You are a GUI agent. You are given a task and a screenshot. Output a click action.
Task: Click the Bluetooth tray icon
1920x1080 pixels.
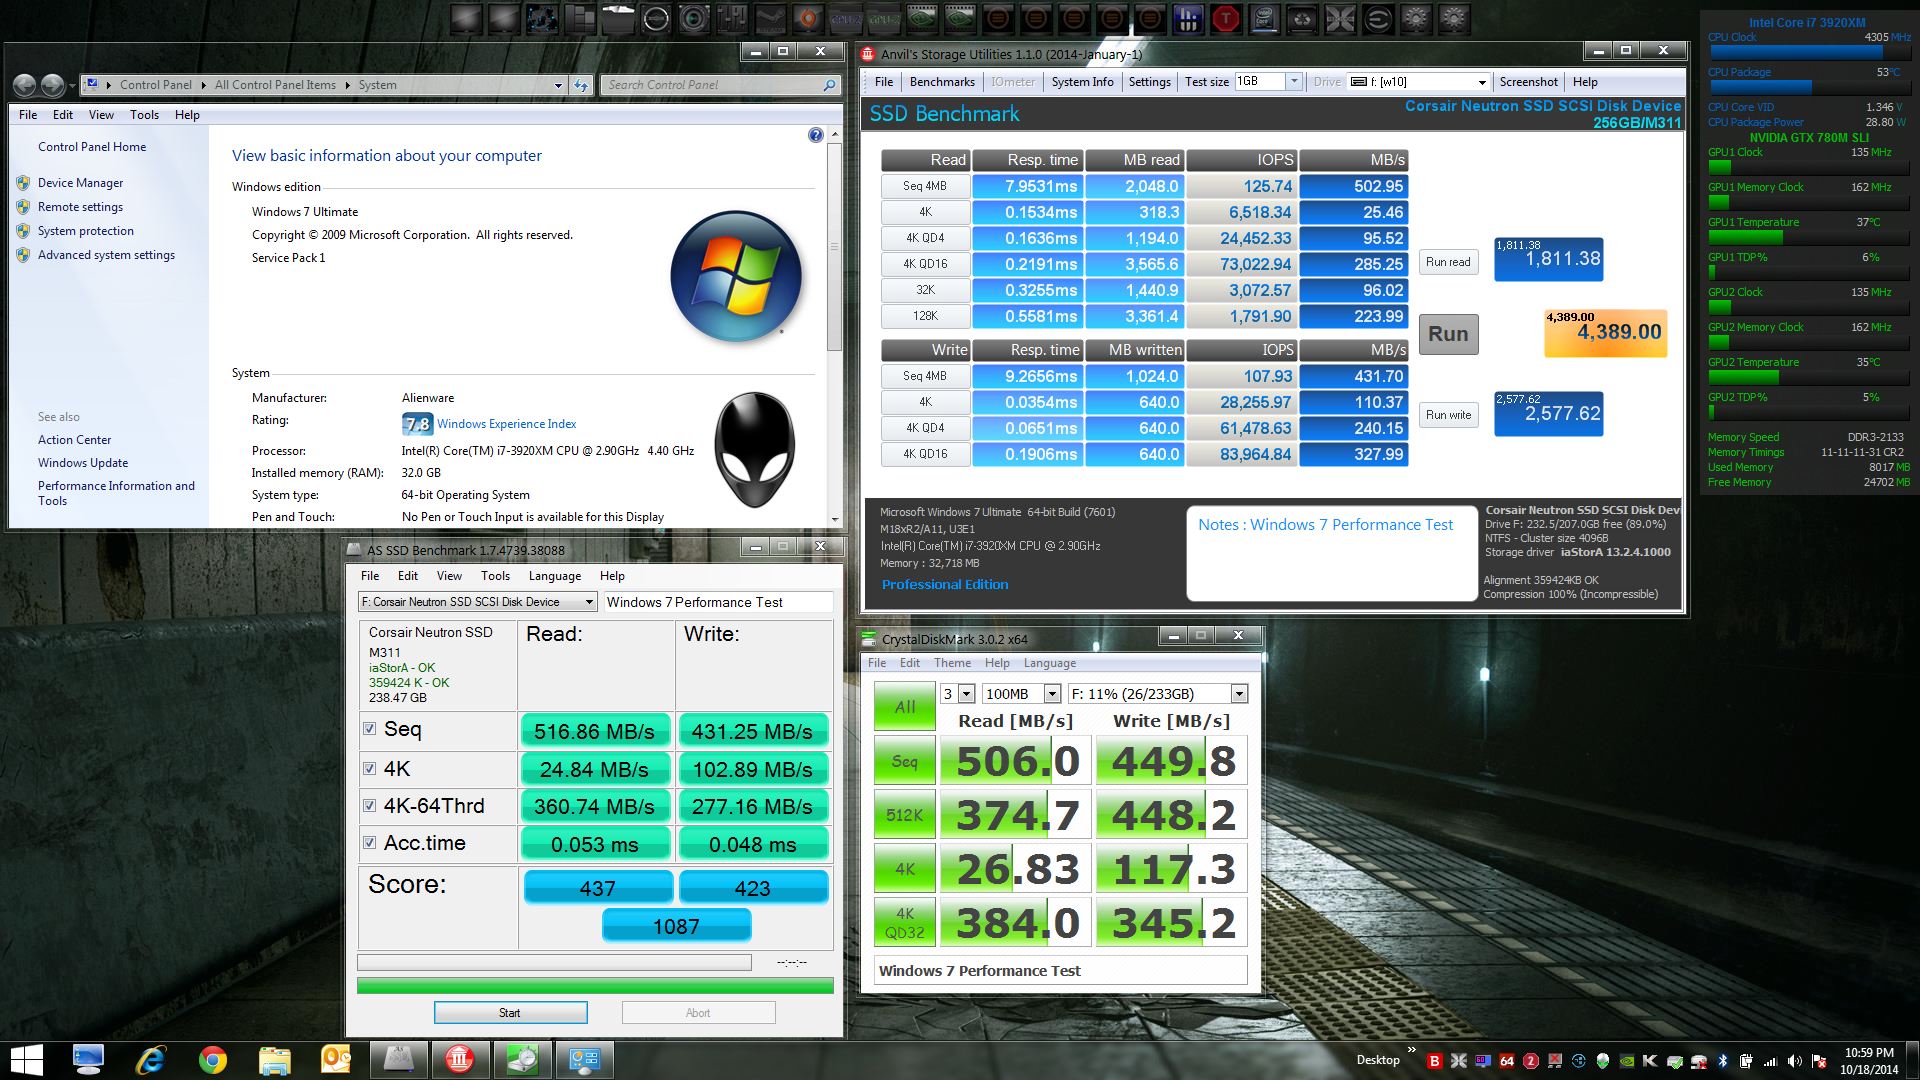point(1723,1061)
